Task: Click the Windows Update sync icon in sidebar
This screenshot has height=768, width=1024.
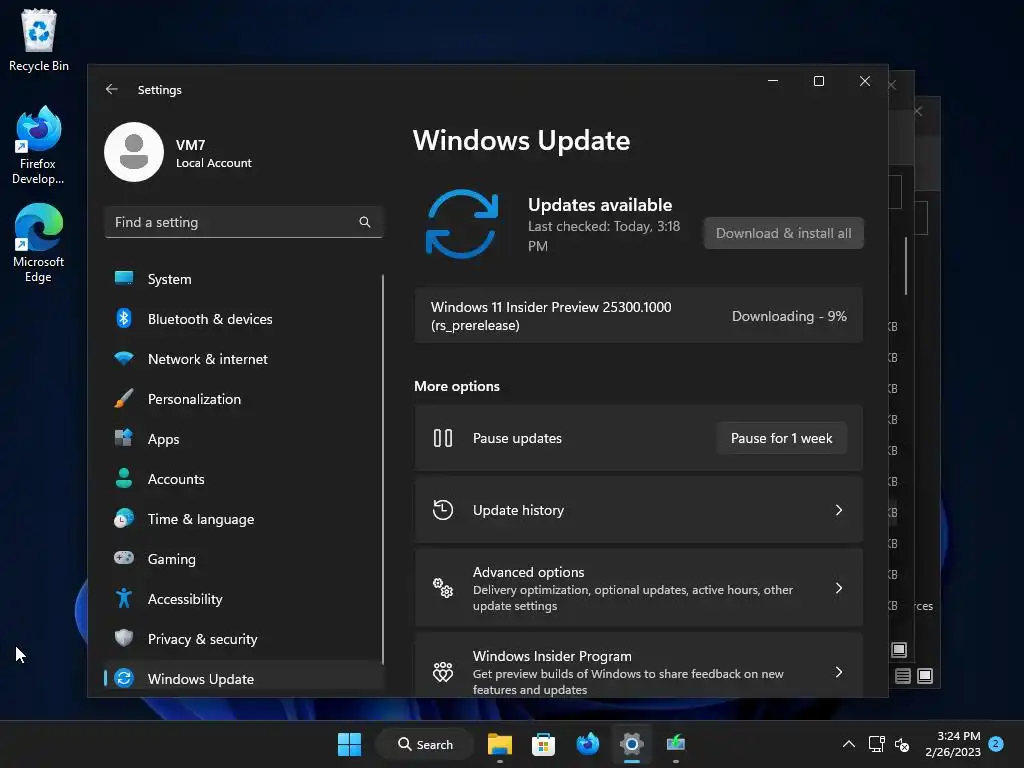Action: (124, 679)
